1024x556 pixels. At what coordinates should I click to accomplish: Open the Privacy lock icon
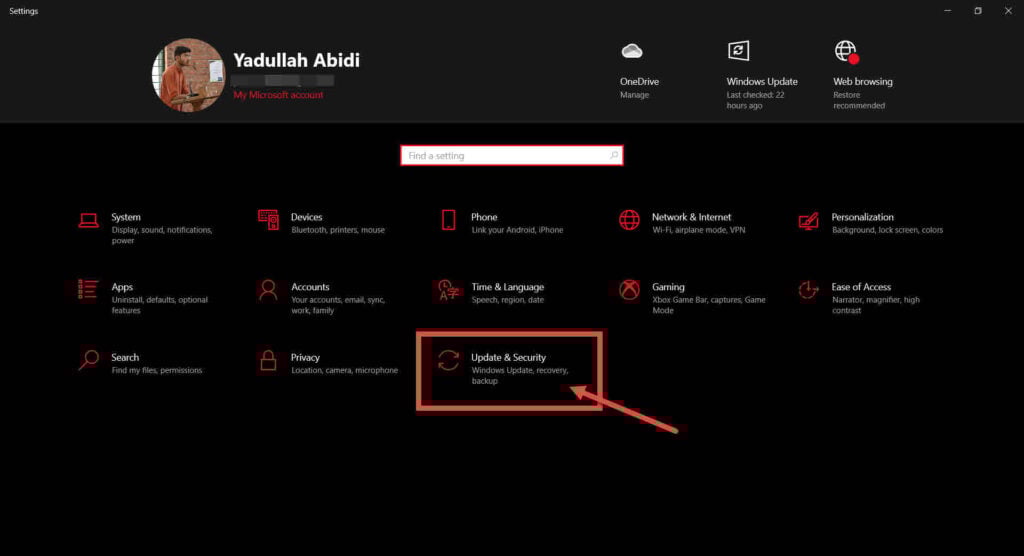pyautogui.click(x=268, y=360)
